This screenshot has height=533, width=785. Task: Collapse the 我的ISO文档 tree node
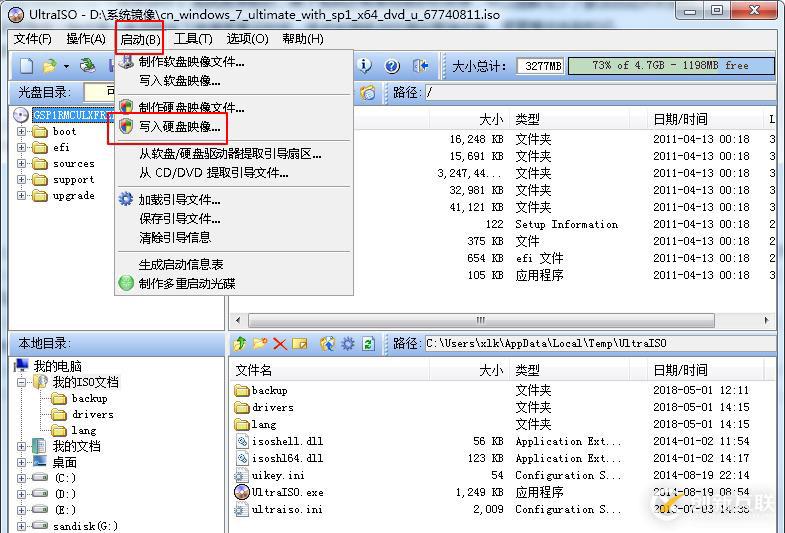pyautogui.click(x=21, y=383)
